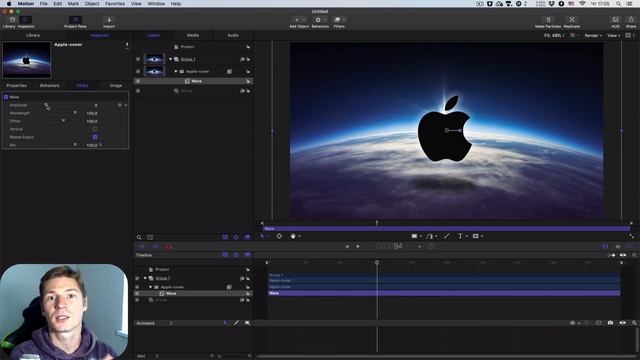This screenshot has width=640, height=360.
Task: Select the arrow Select/Transform tool below canvas
Action: [262, 236]
